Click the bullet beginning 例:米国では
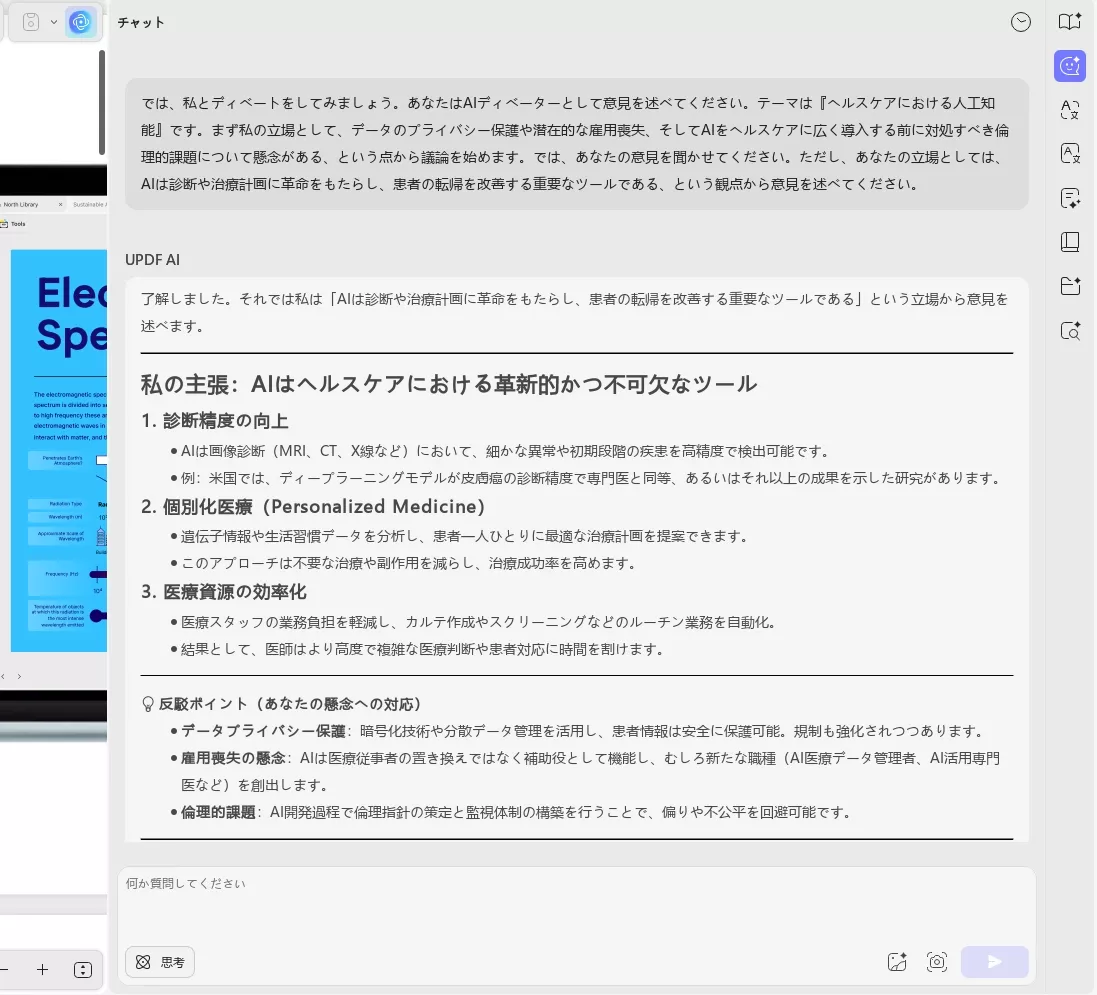 click(585, 479)
